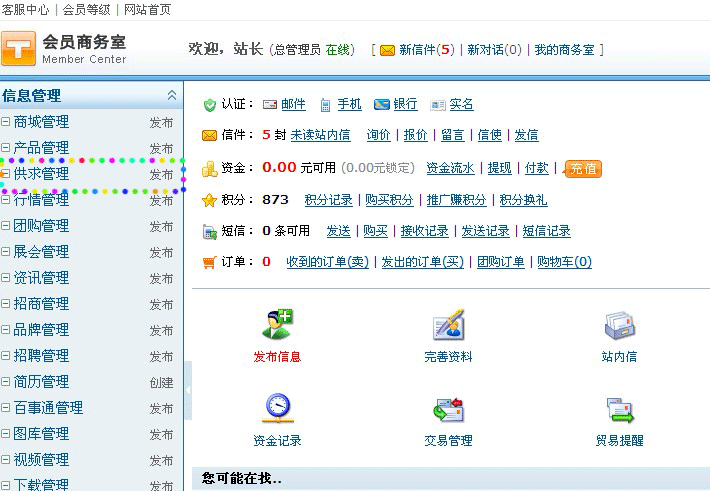Open 我的商务室 in the header
The height and width of the screenshot is (491, 710).
(564, 50)
